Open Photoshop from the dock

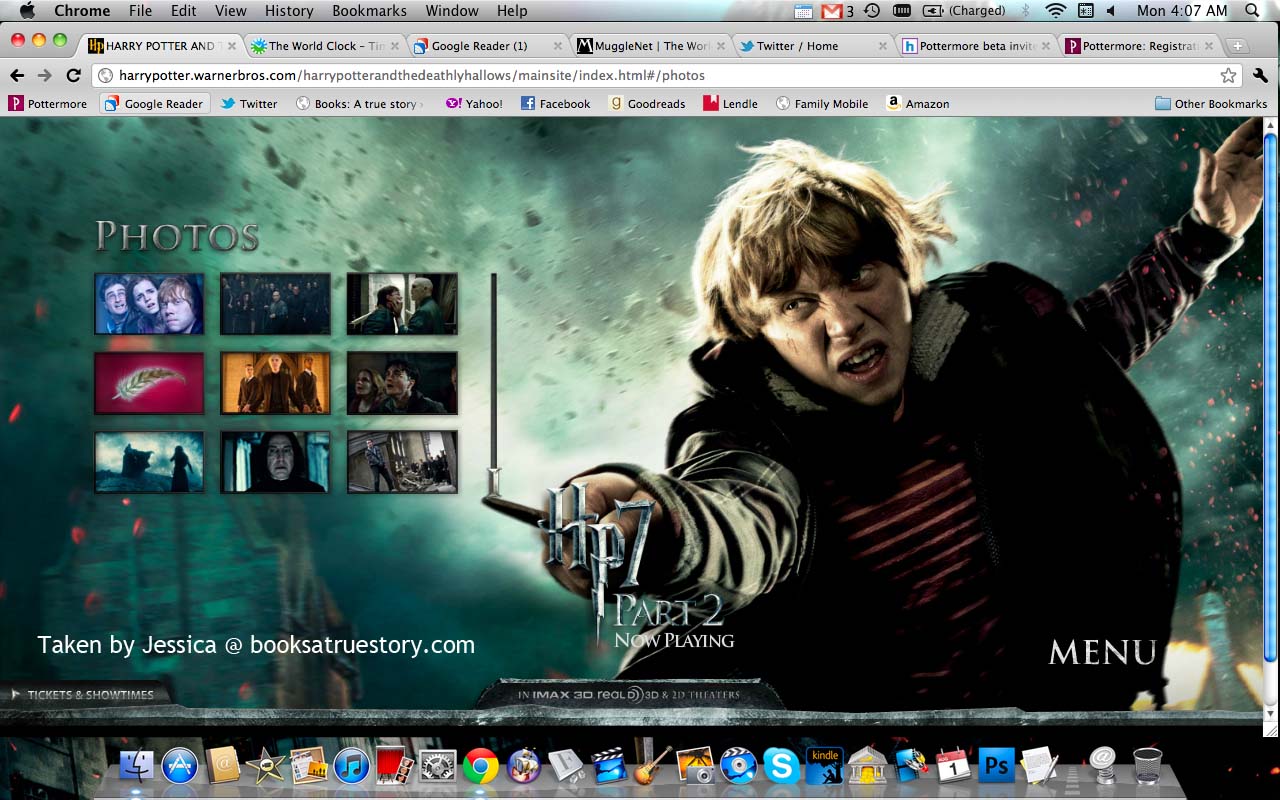coord(996,765)
